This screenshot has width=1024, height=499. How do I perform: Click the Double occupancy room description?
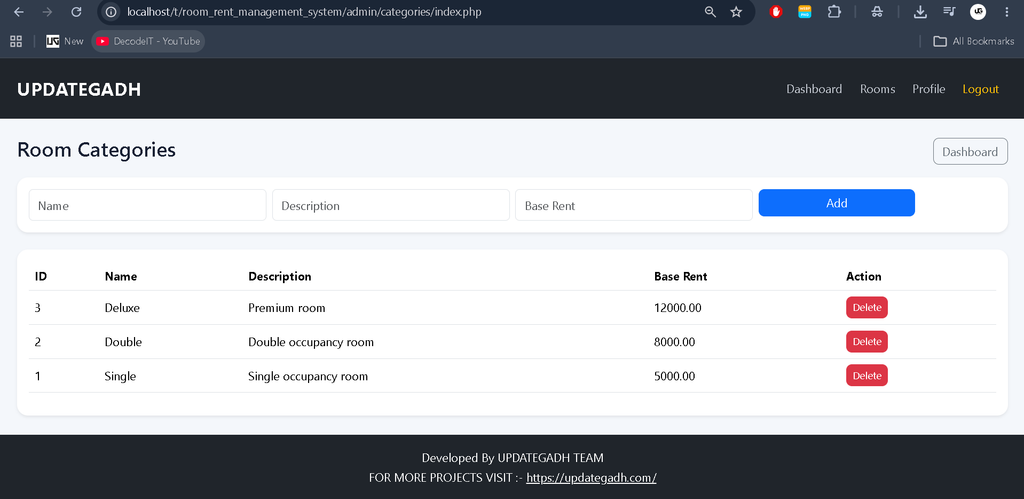coord(311,342)
